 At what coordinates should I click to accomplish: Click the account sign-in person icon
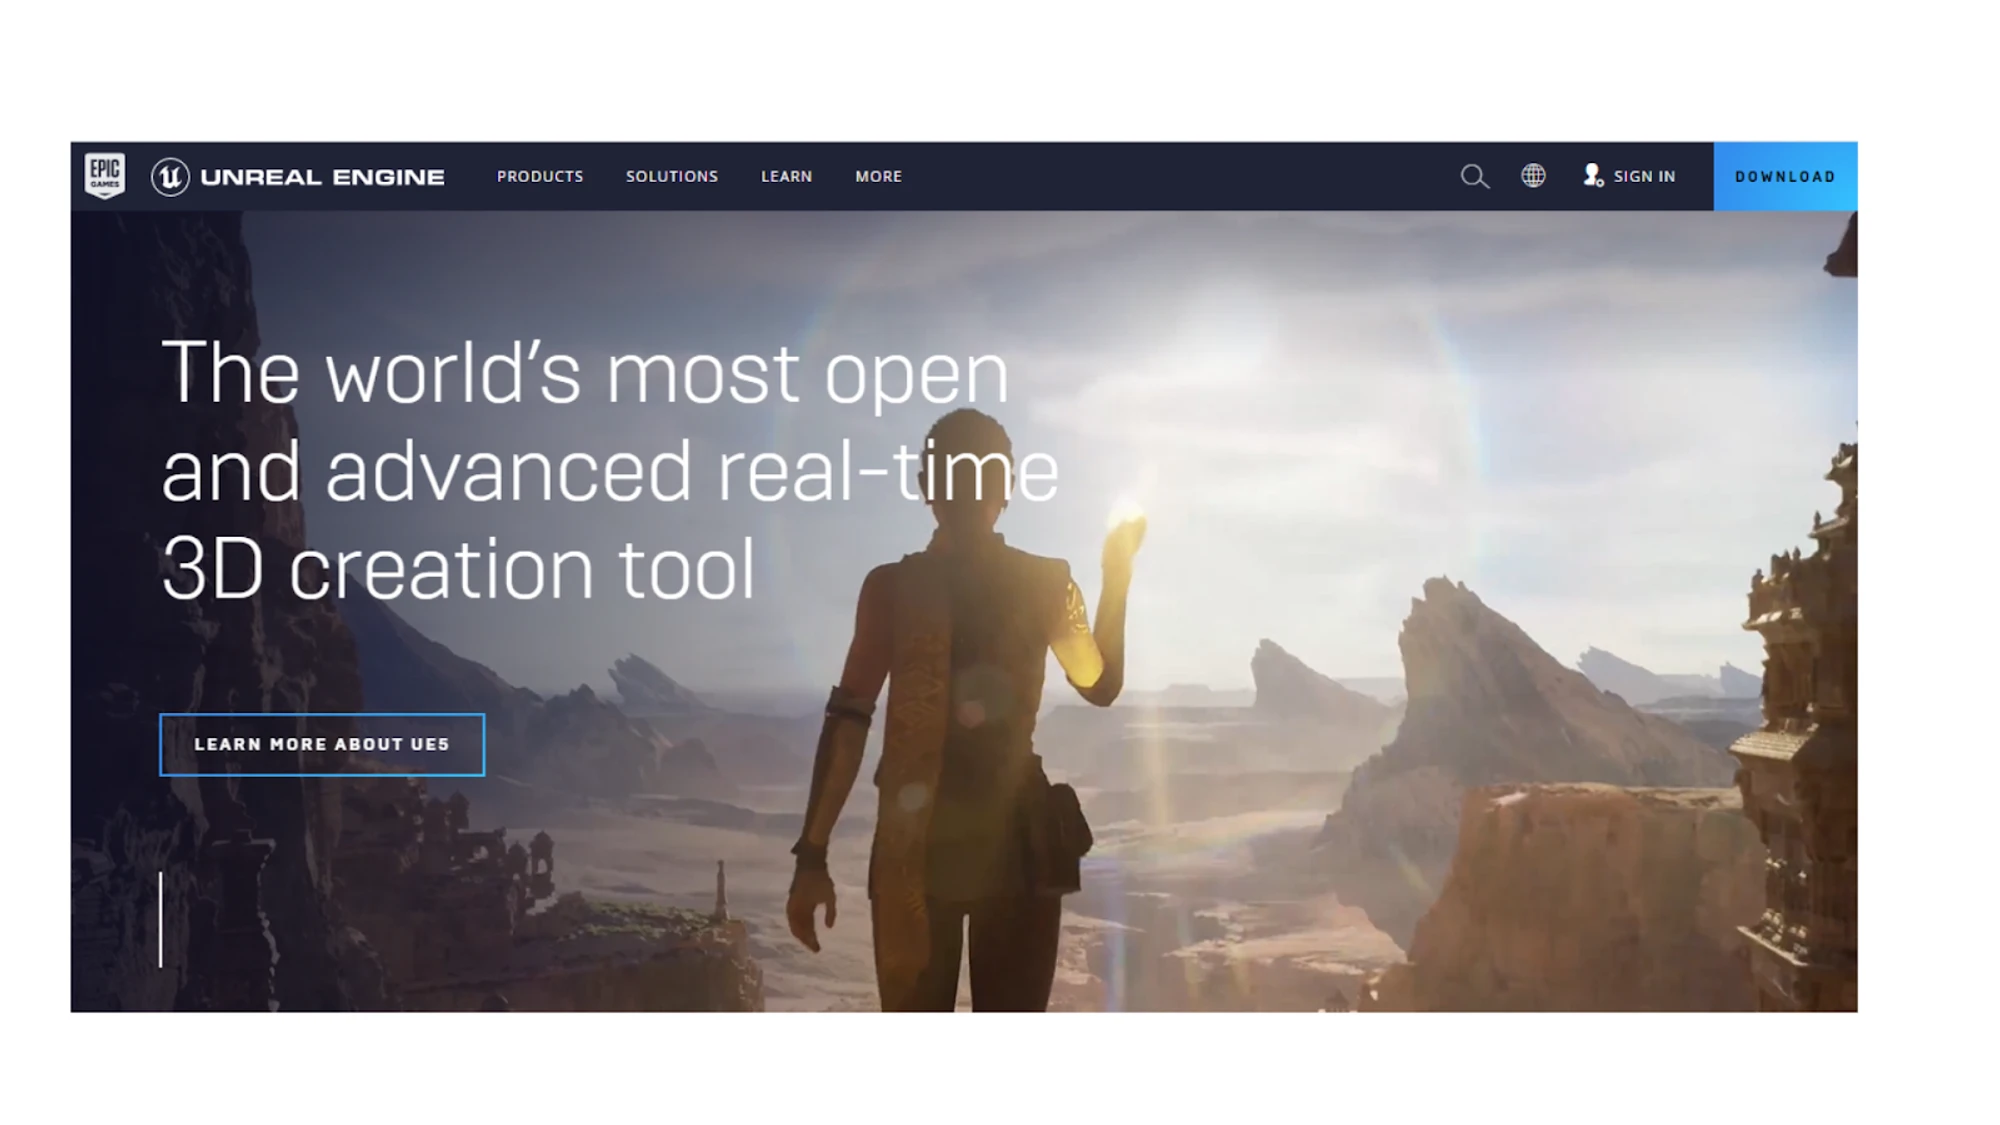(x=1592, y=176)
